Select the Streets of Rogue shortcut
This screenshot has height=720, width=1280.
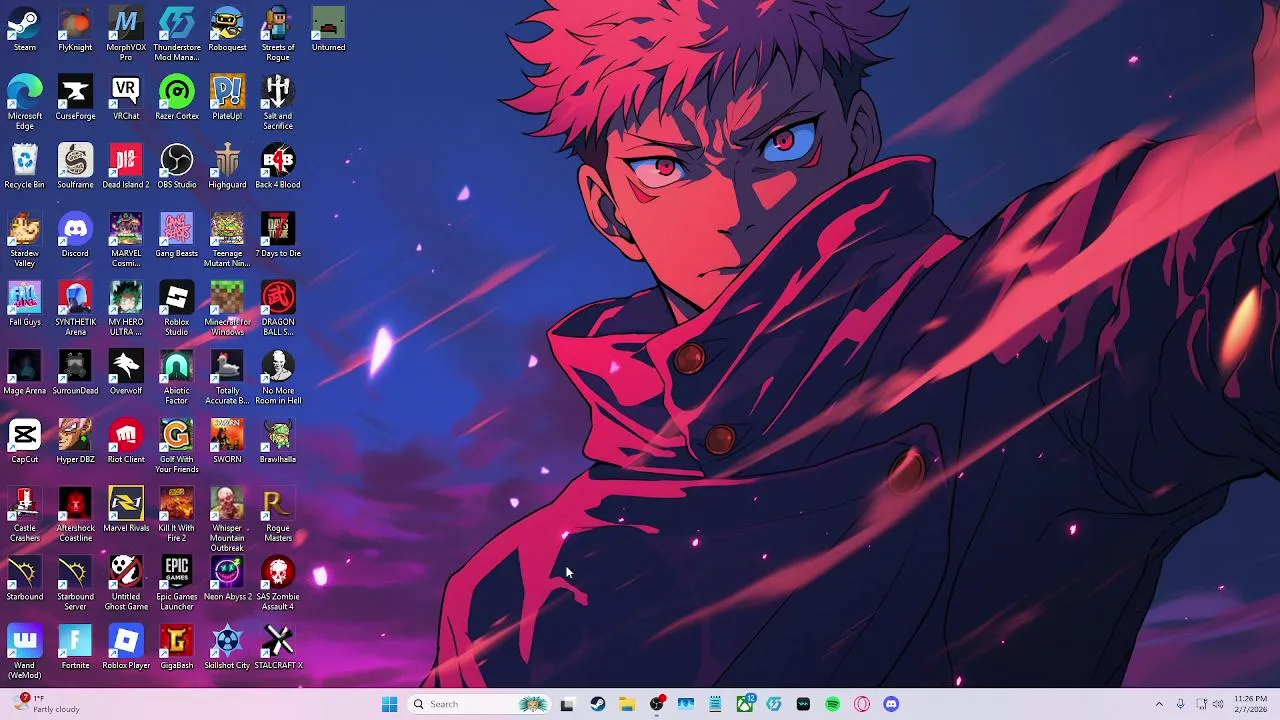[278, 34]
